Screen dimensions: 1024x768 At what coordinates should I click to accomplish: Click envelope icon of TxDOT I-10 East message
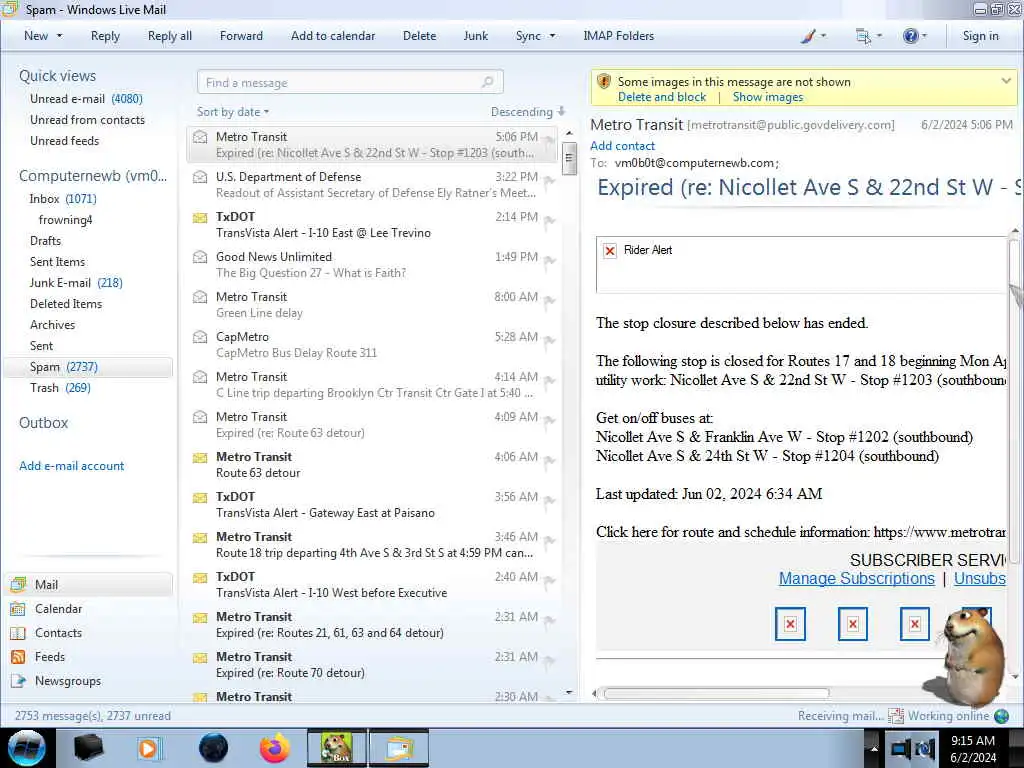(x=200, y=217)
